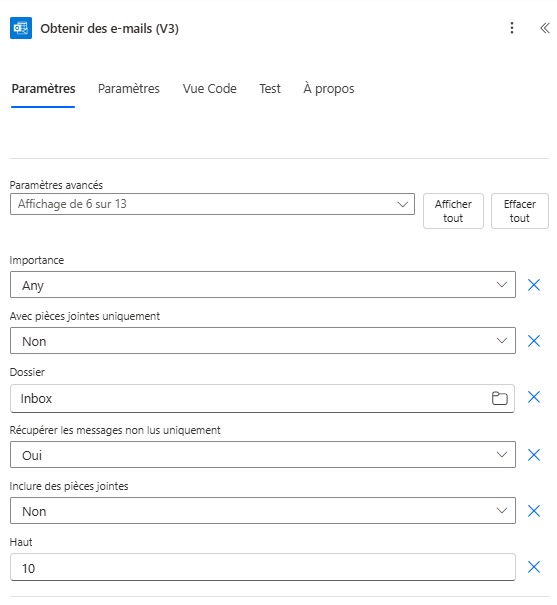This screenshot has width=557, height=605.
Task: Expand the Paramètres avancés dropdown
Action: [x=212, y=204]
